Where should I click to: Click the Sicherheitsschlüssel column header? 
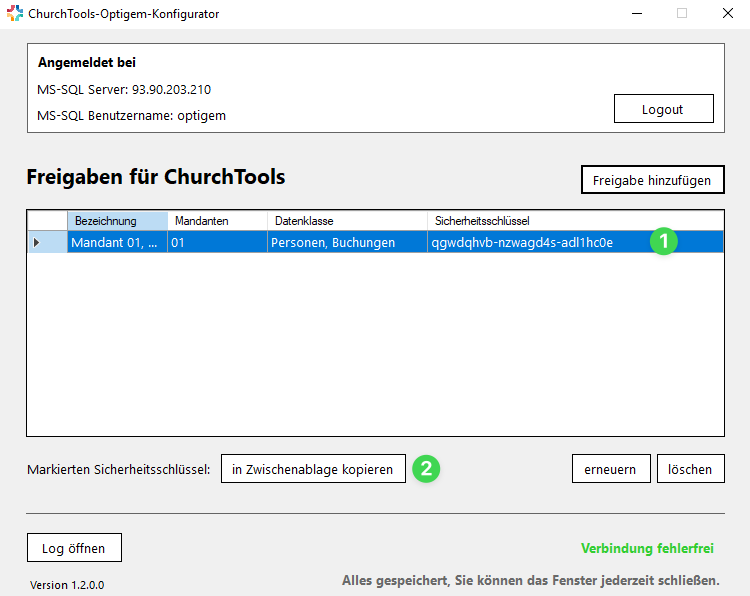pos(575,221)
